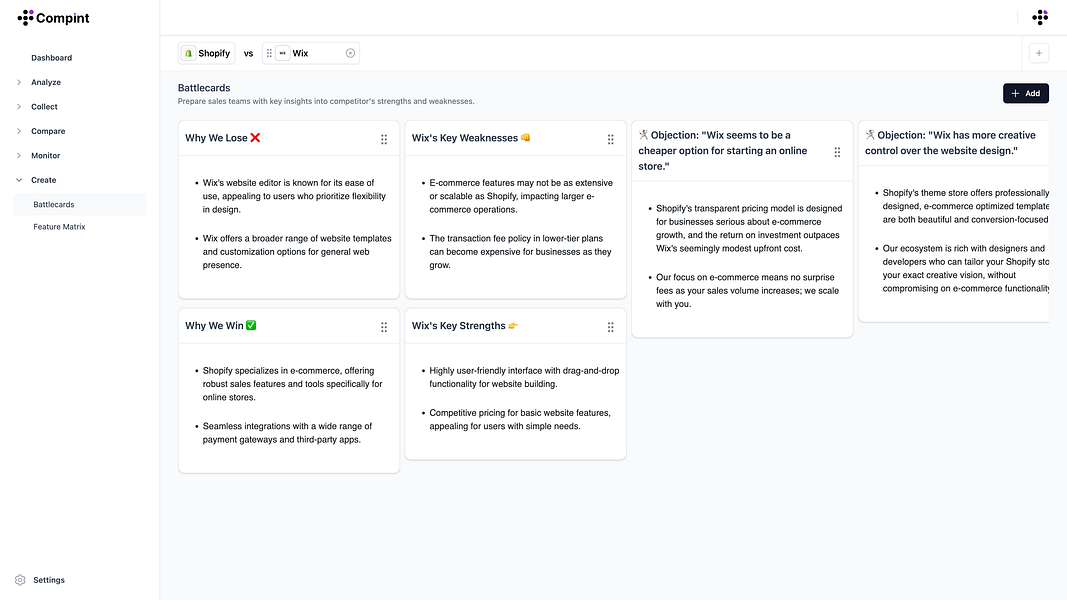Open the Compare menu item

pos(48,131)
